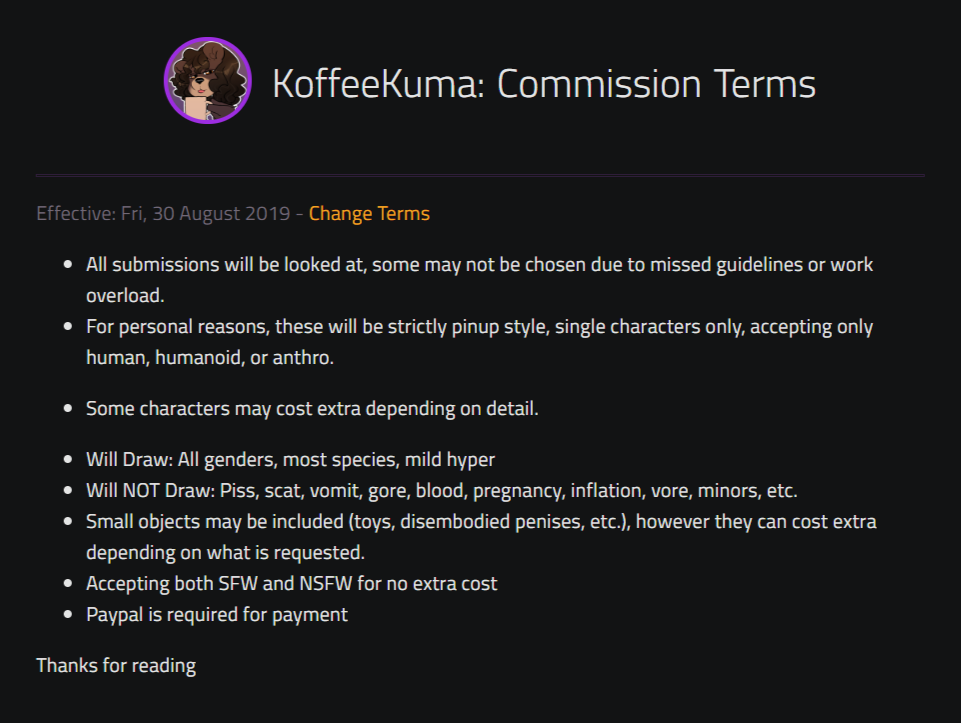Click the "Some characters may cost extra" line
This screenshot has width=961, height=723.
tap(312, 408)
